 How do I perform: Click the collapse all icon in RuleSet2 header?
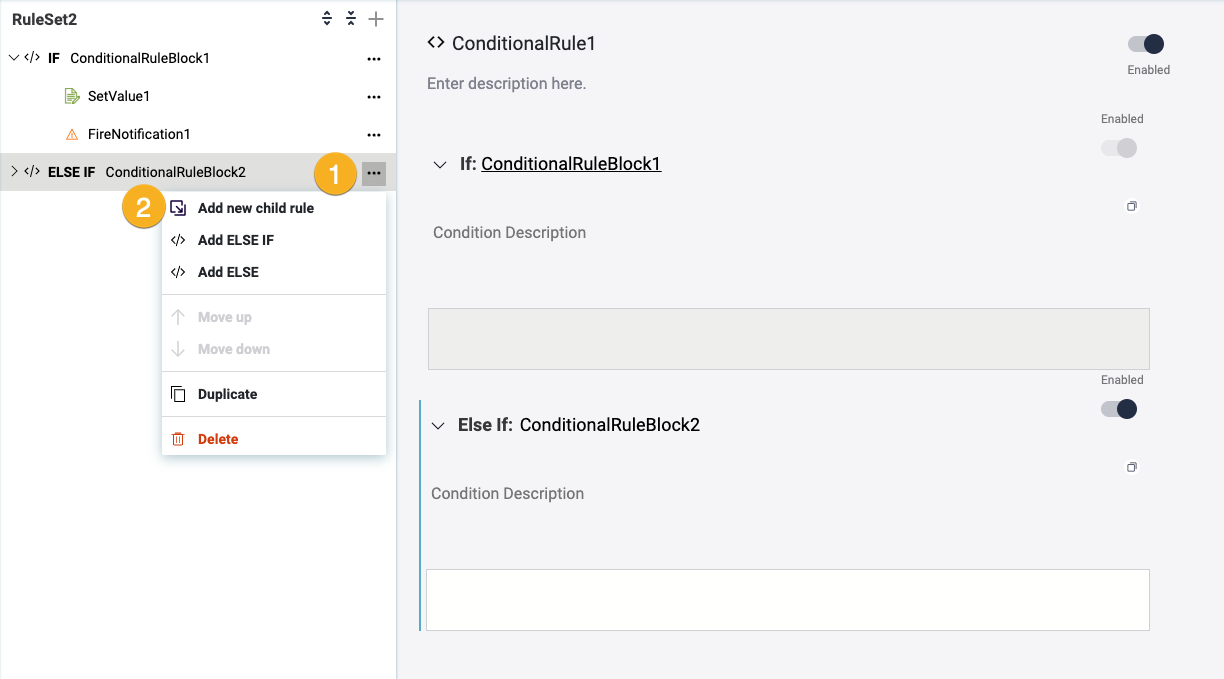tap(351, 19)
